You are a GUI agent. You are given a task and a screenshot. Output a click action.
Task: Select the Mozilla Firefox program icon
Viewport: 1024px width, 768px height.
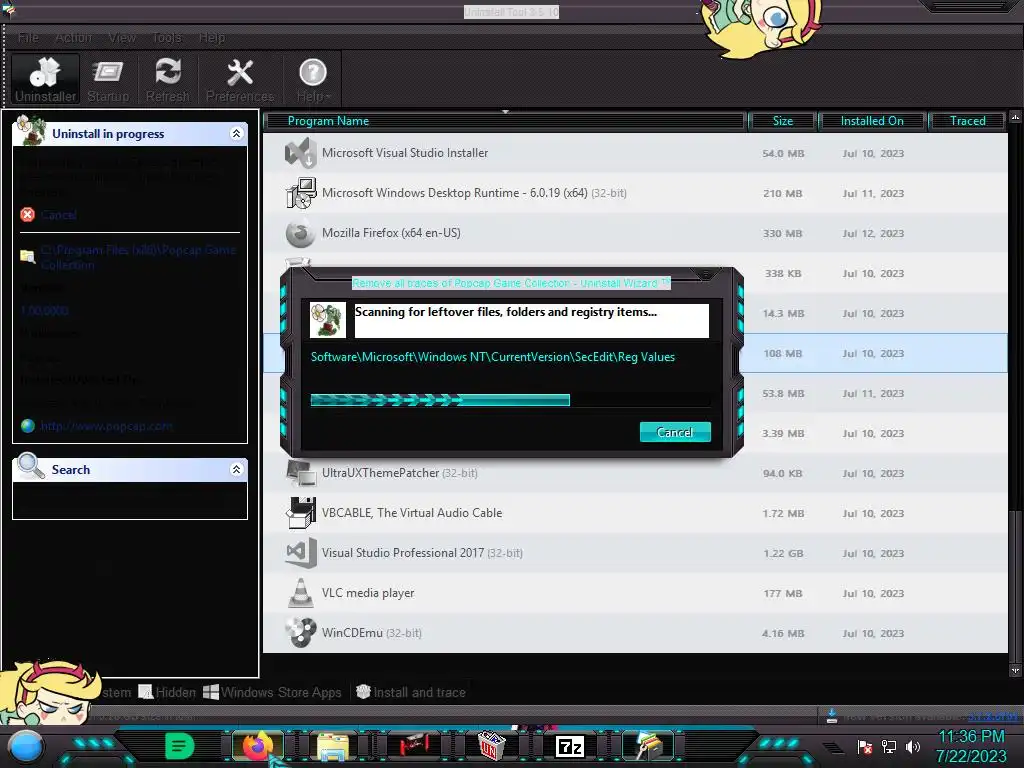(x=300, y=233)
